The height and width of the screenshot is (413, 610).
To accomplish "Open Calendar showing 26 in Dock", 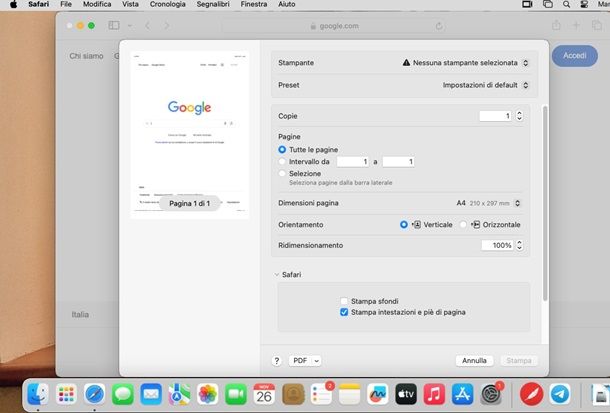I will [264, 394].
